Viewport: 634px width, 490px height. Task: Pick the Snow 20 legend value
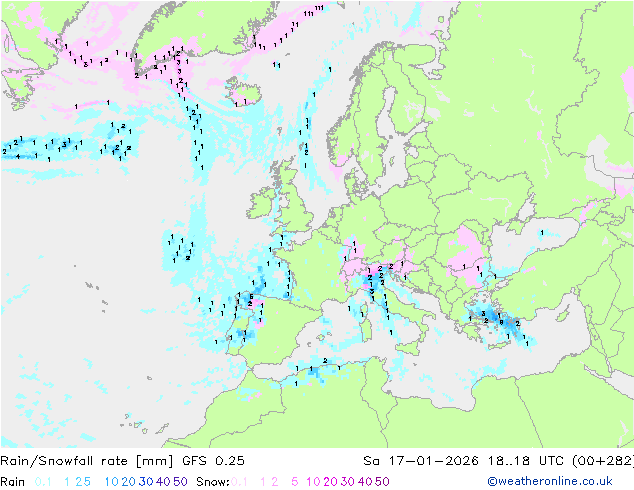pyautogui.click(x=330, y=482)
